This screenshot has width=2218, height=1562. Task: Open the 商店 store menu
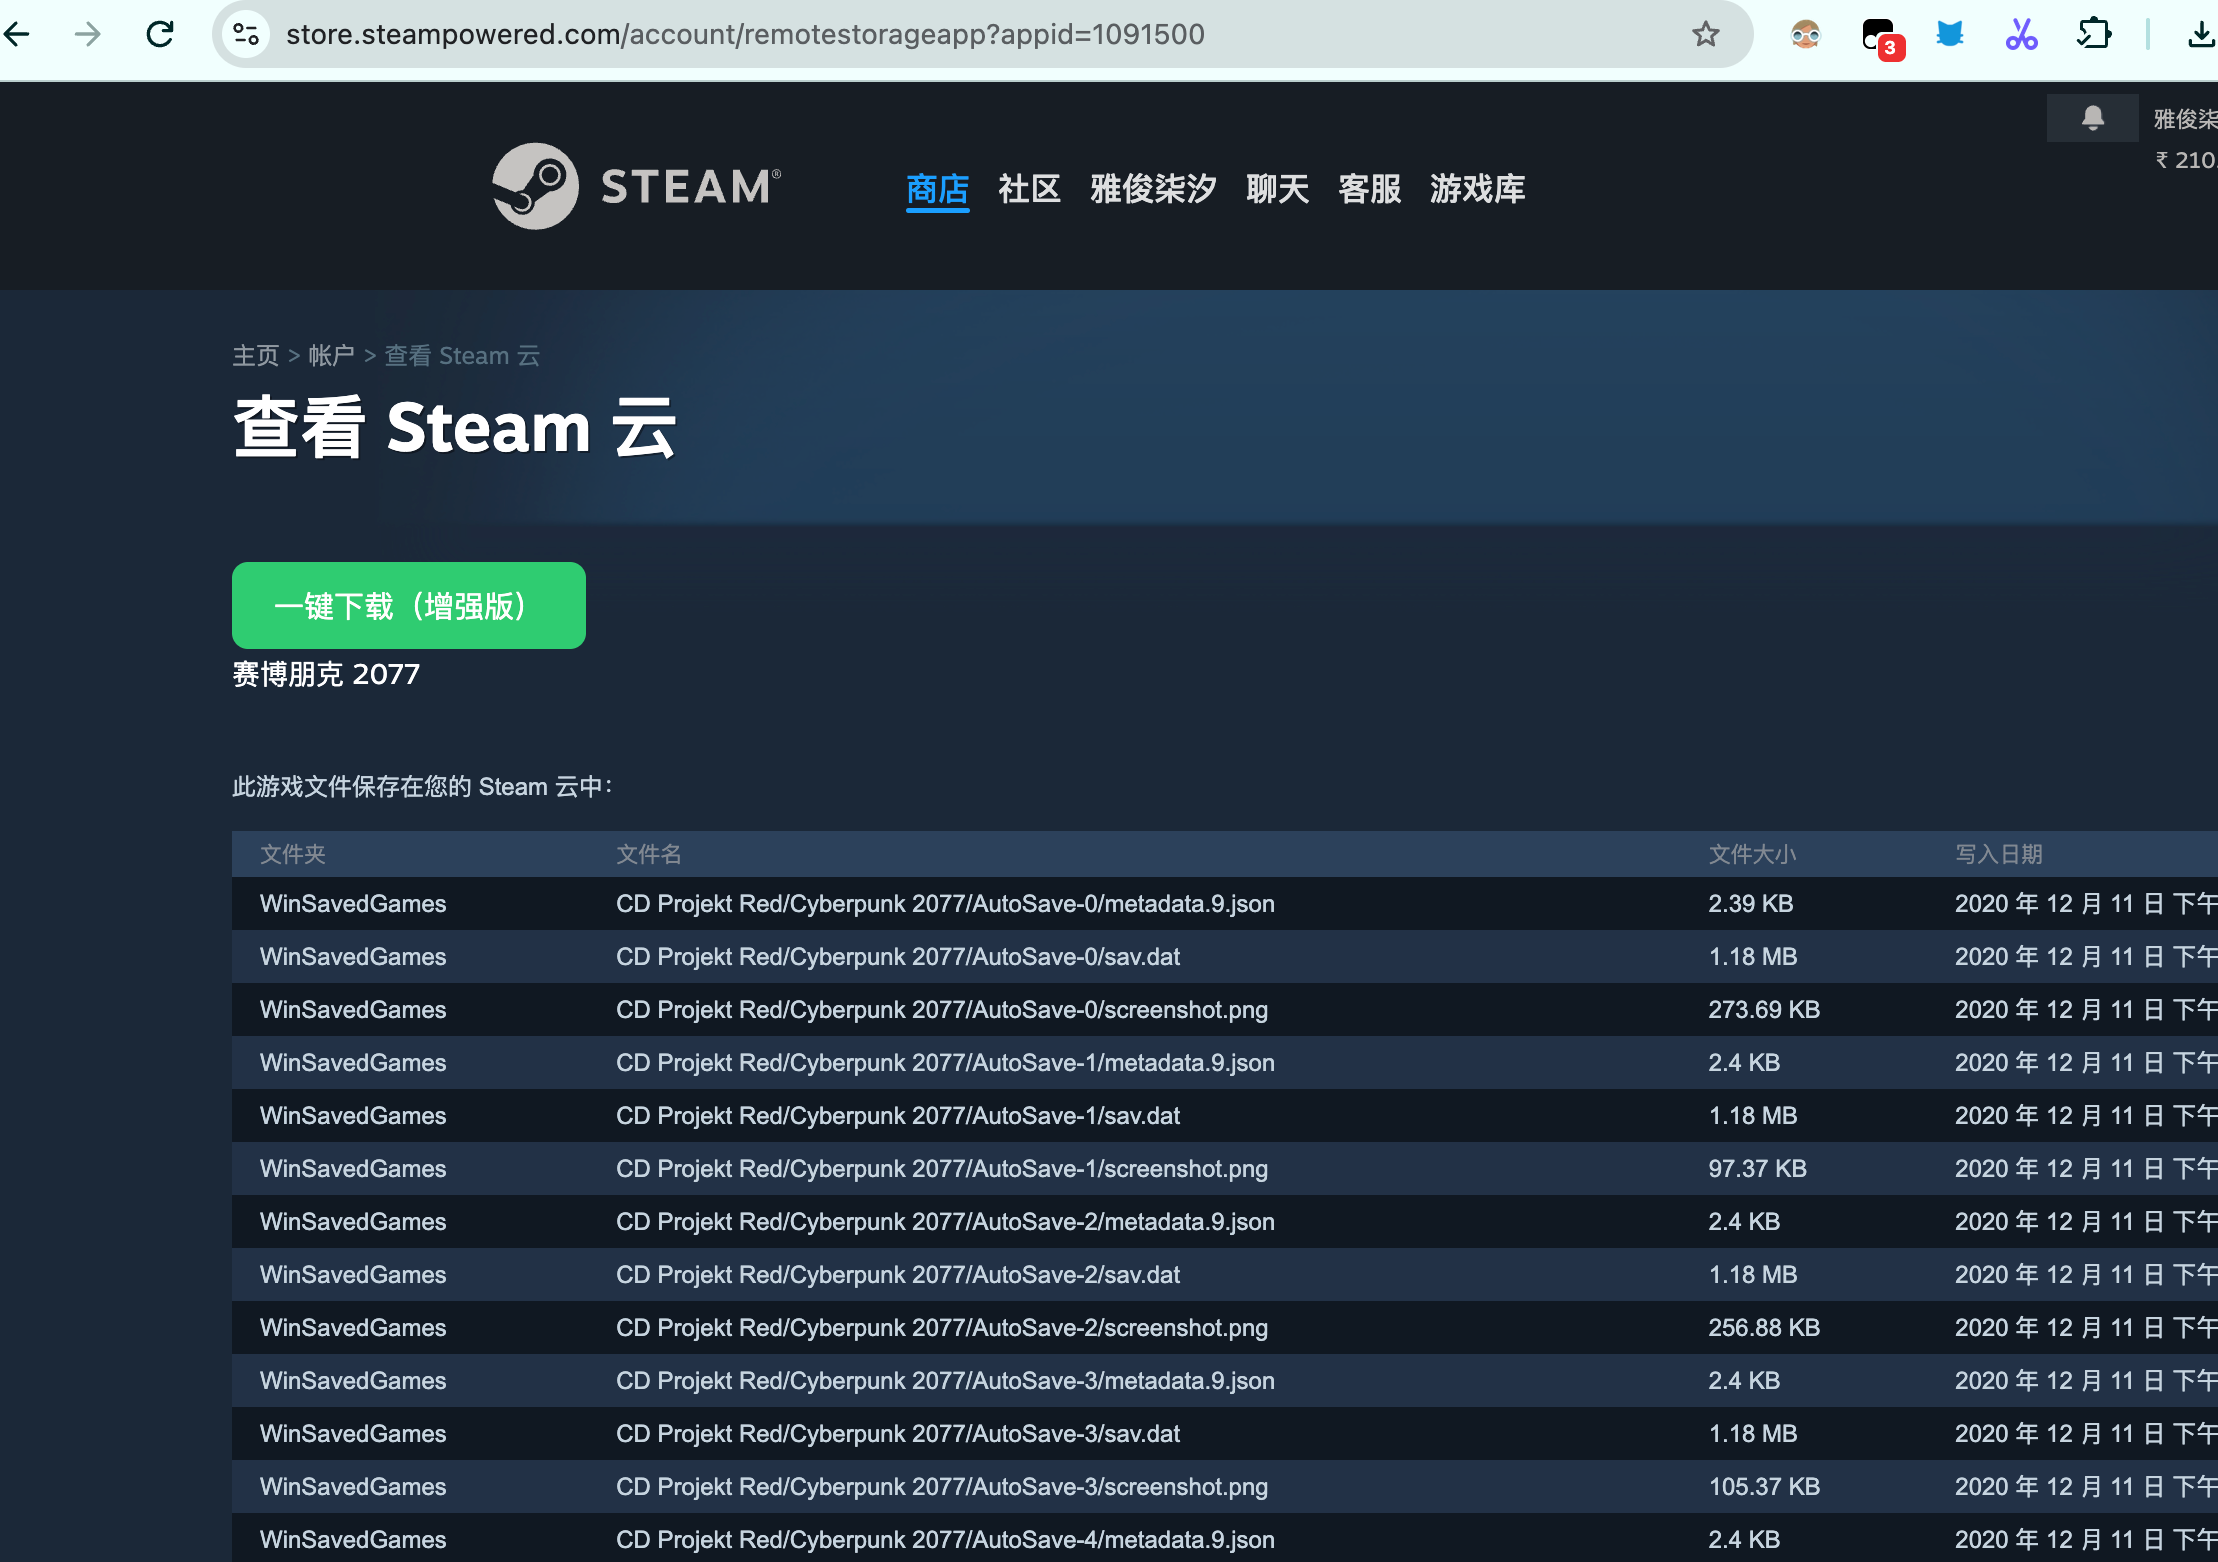click(937, 188)
